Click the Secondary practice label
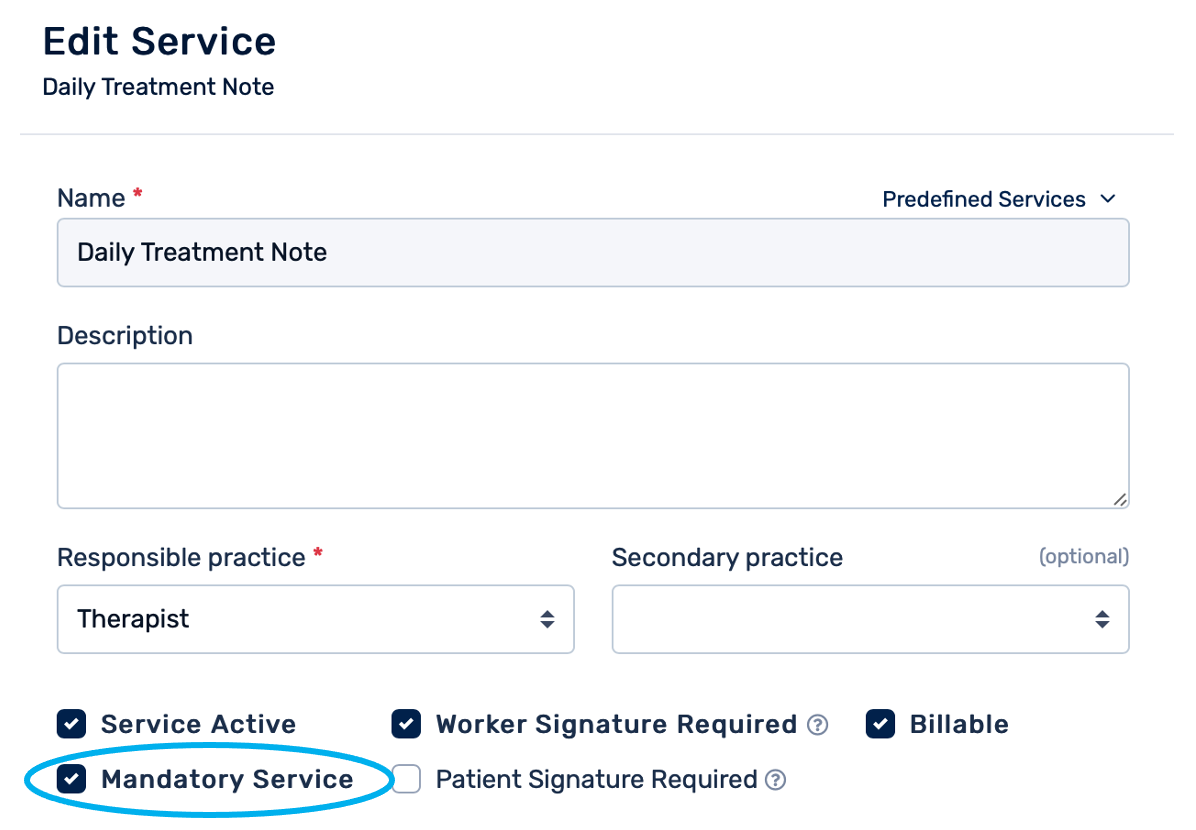The width and height of the screenshot is (1196, 830). click(x=727, y=557)
